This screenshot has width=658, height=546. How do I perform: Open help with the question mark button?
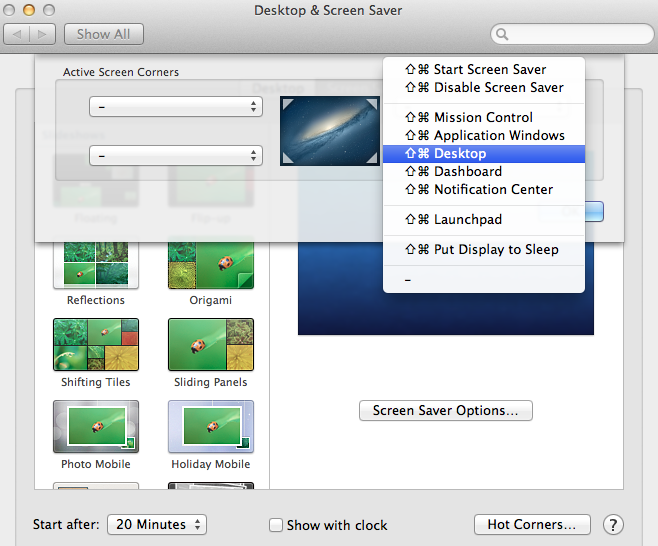[x=613, y=525]
